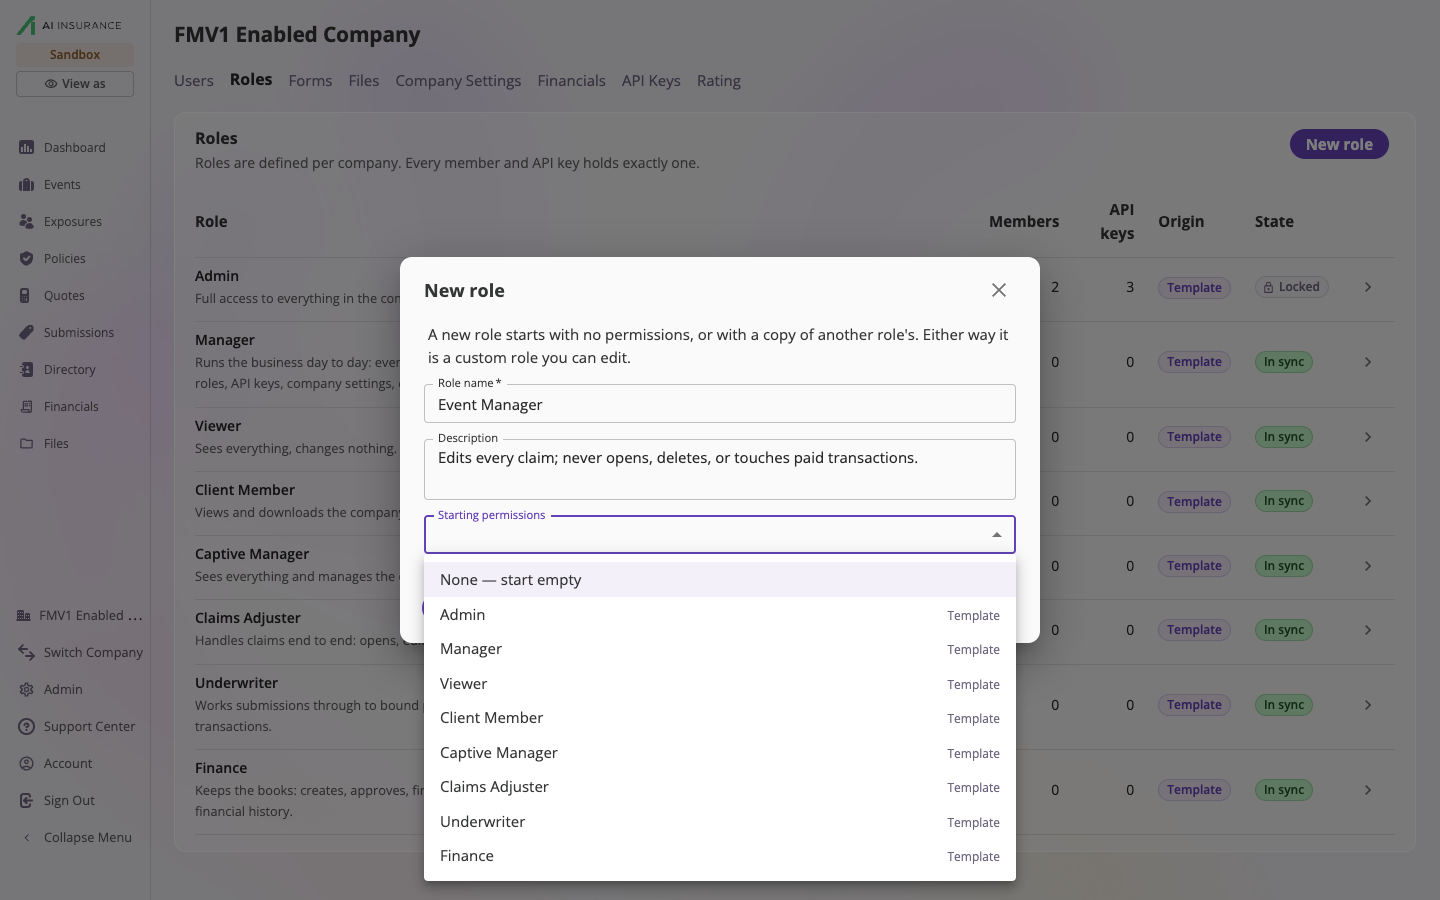Open the Company Settings tab

[x=458, y=81]
